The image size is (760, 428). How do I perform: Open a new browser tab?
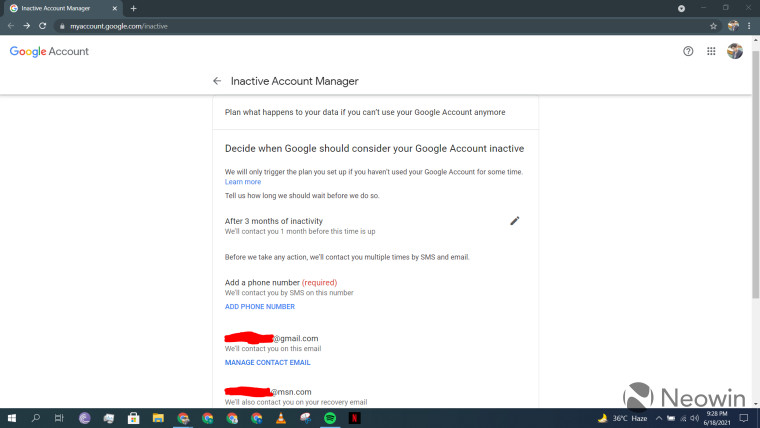click(133, 8)
